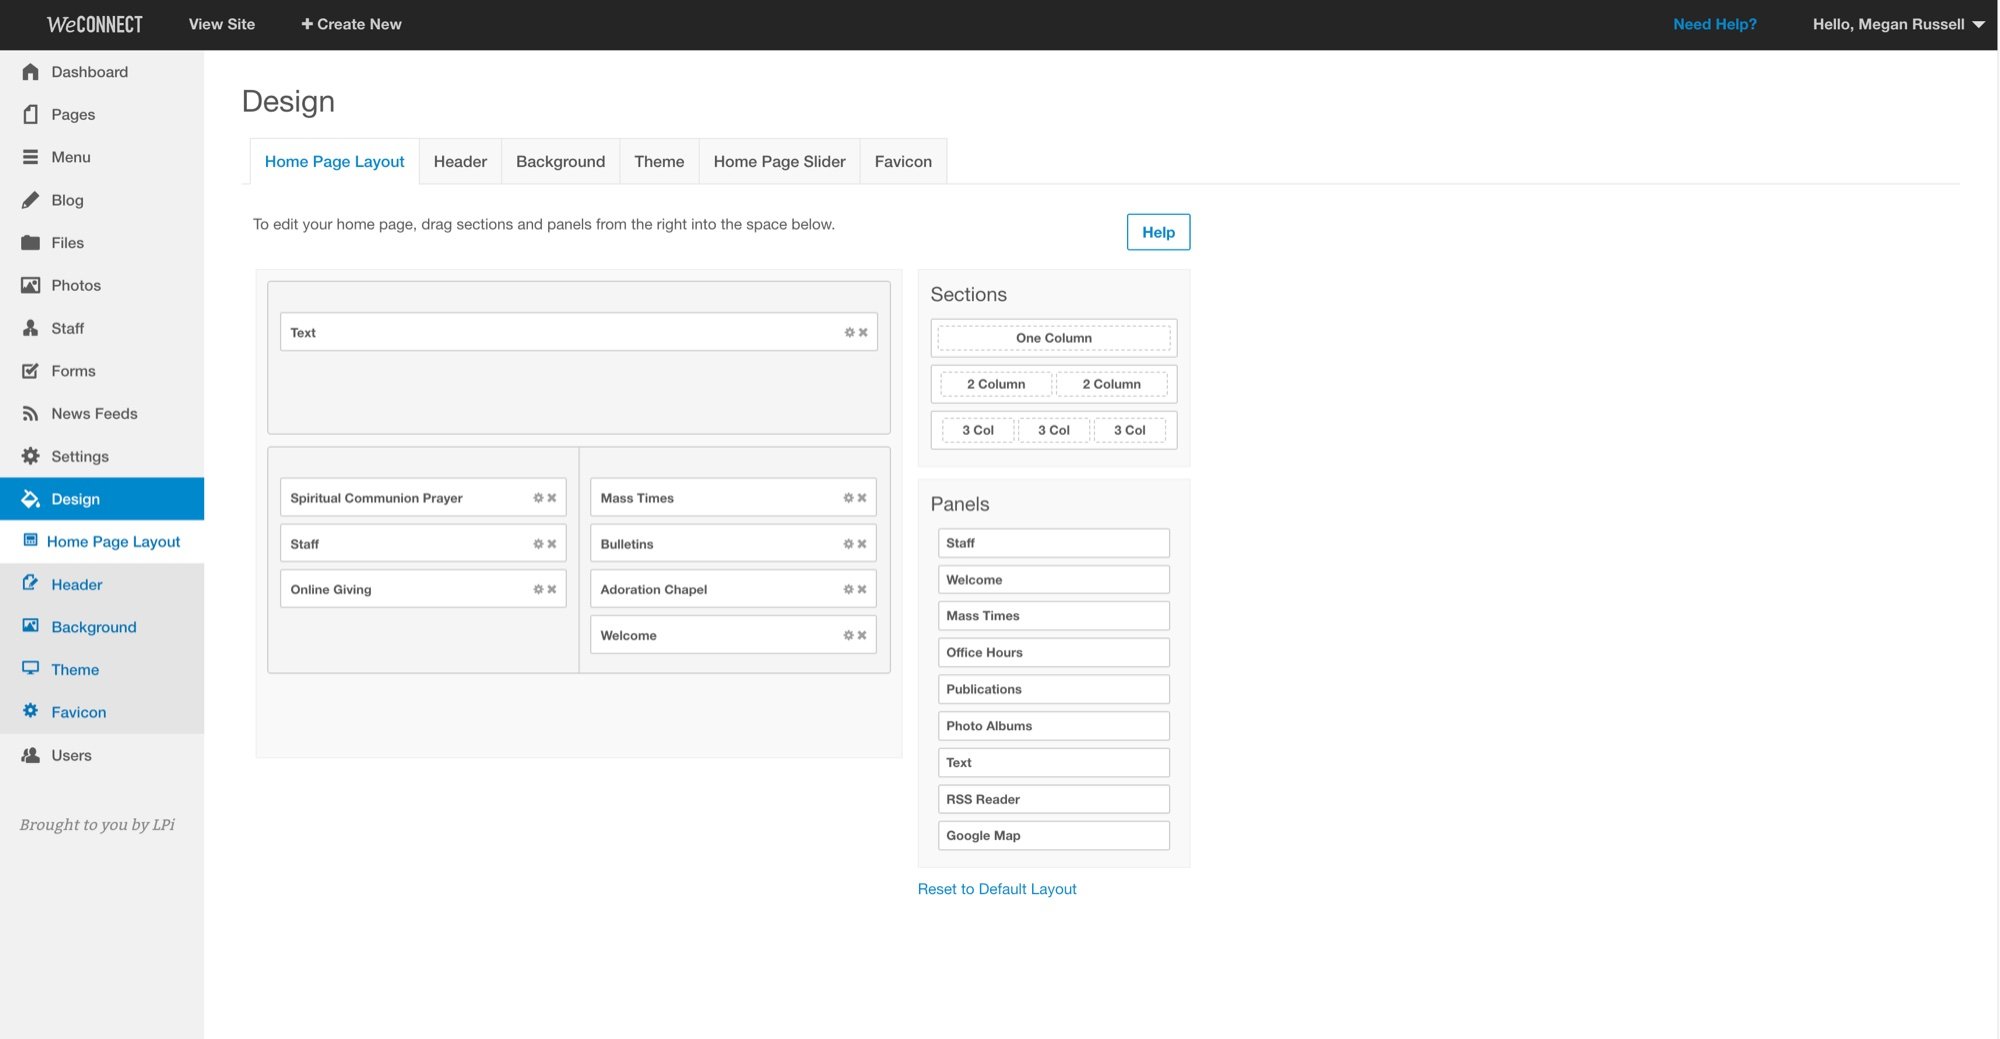Open the Theme tab
Image resolution: width=2000 pixels, height=1039 pixels.
(659, 161)
